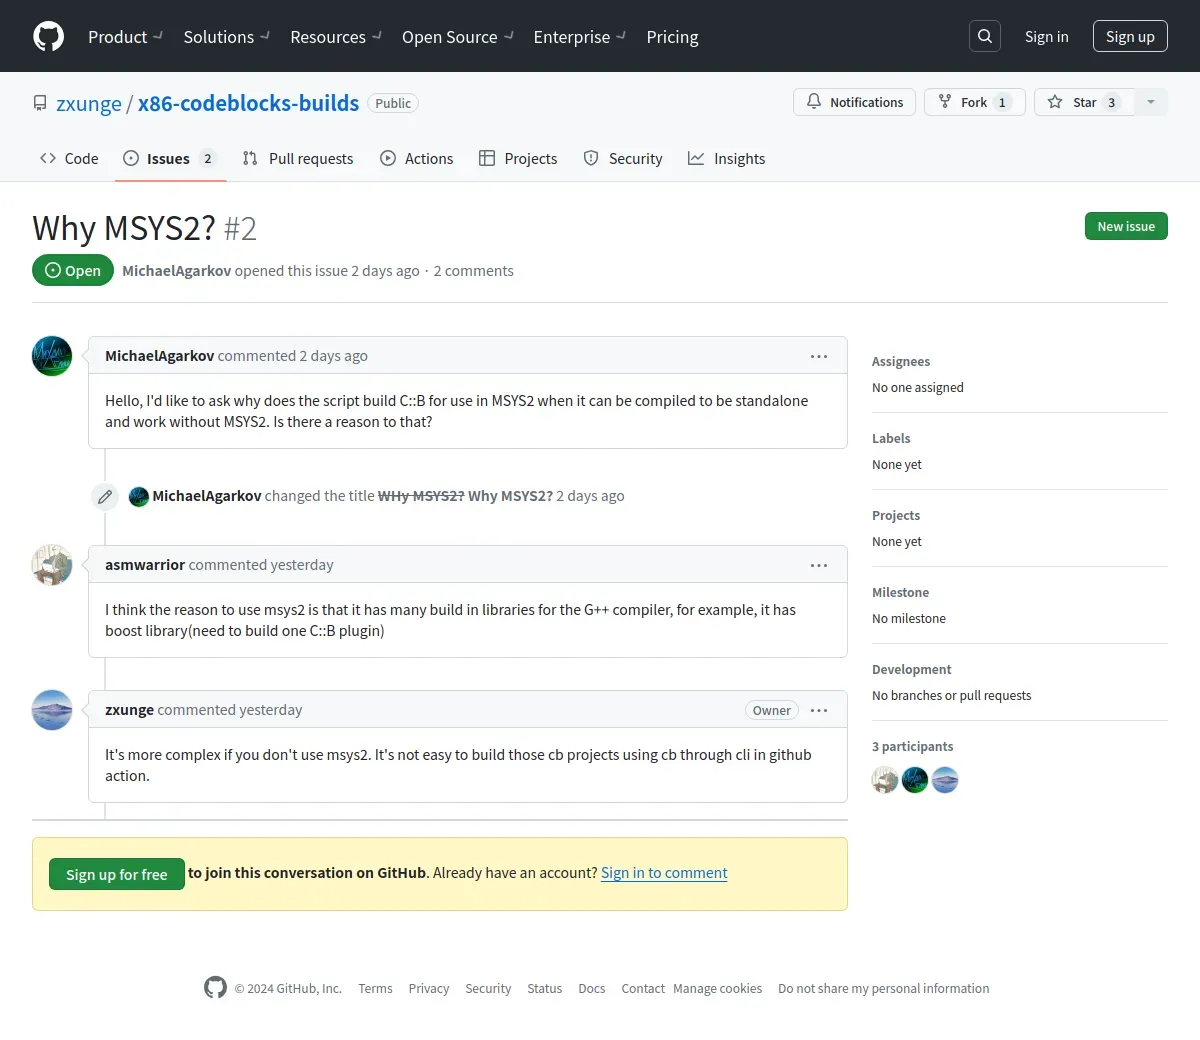Open the star lists dropdown arrow
This screenshot has height=1040, width=1200.
click(x=1151, y=102)
